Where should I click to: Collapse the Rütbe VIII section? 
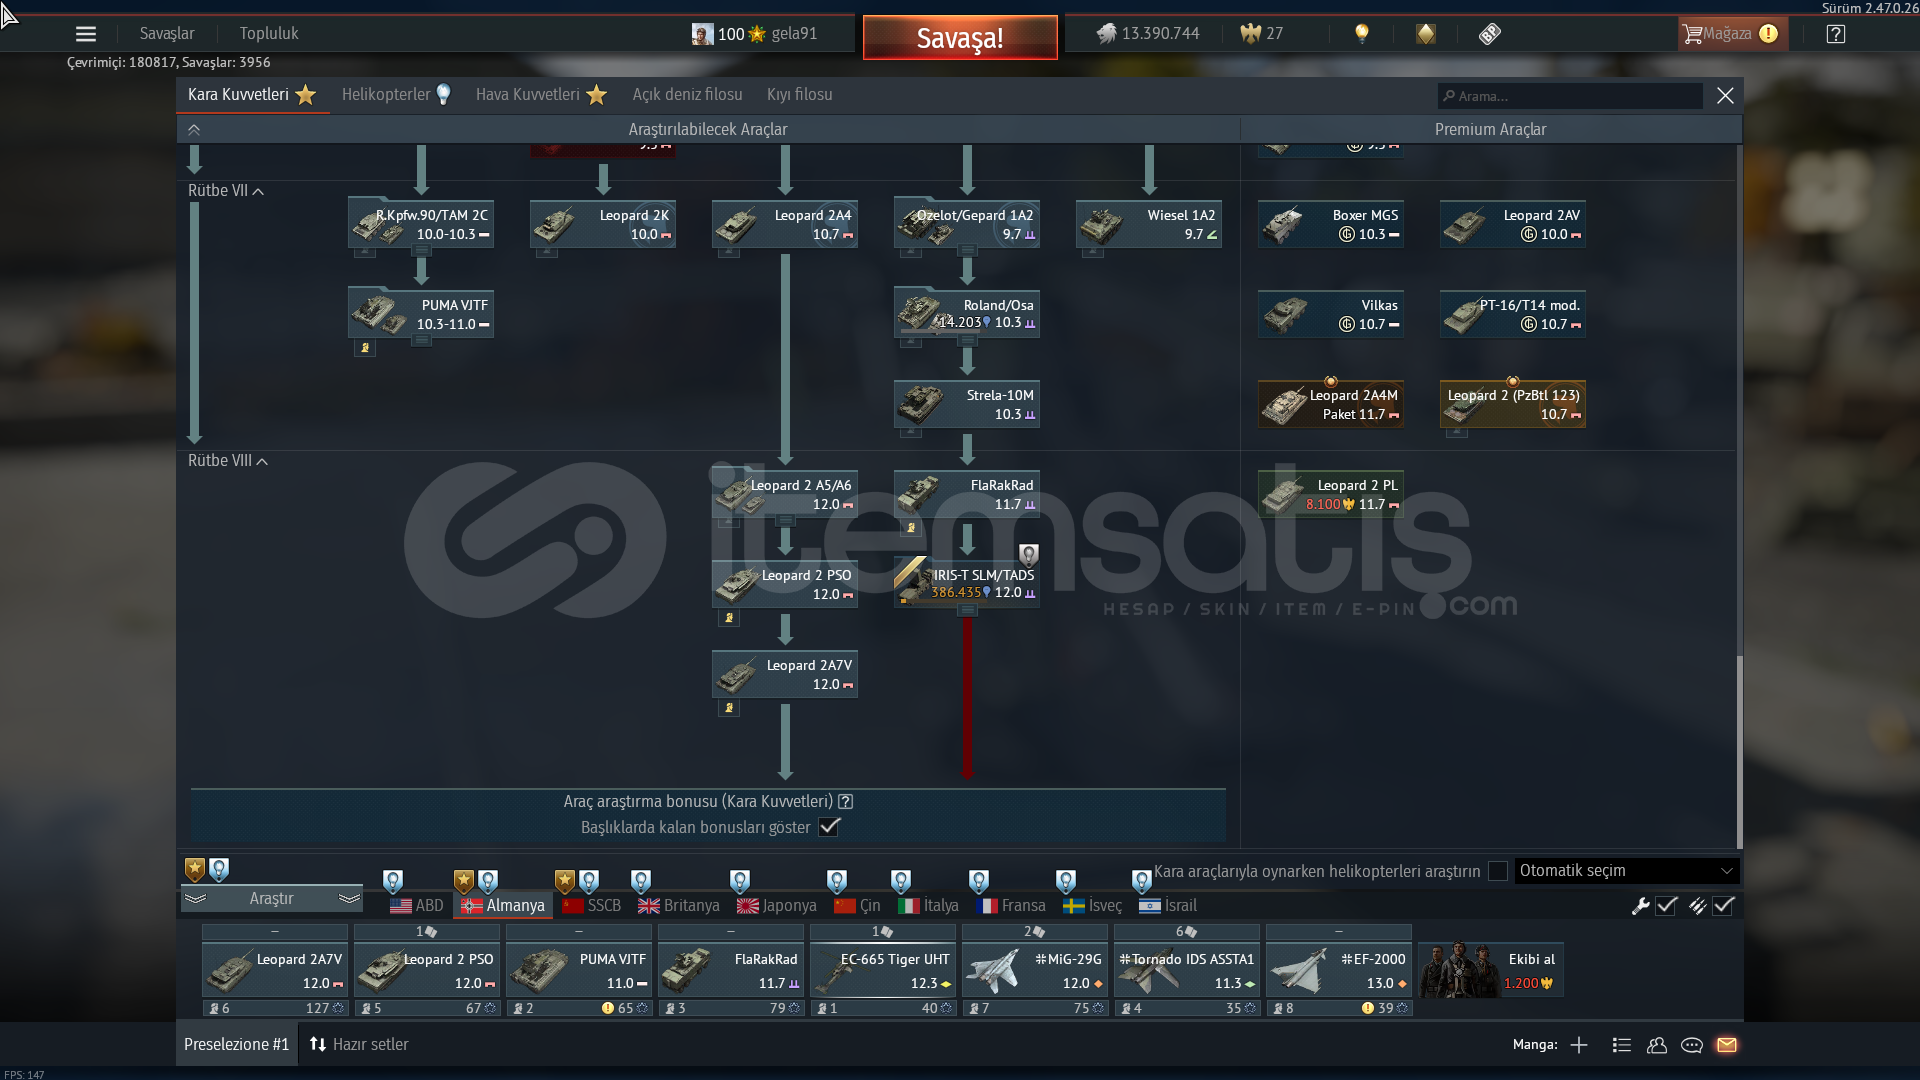pyautogui.click(x=228, y=461)
